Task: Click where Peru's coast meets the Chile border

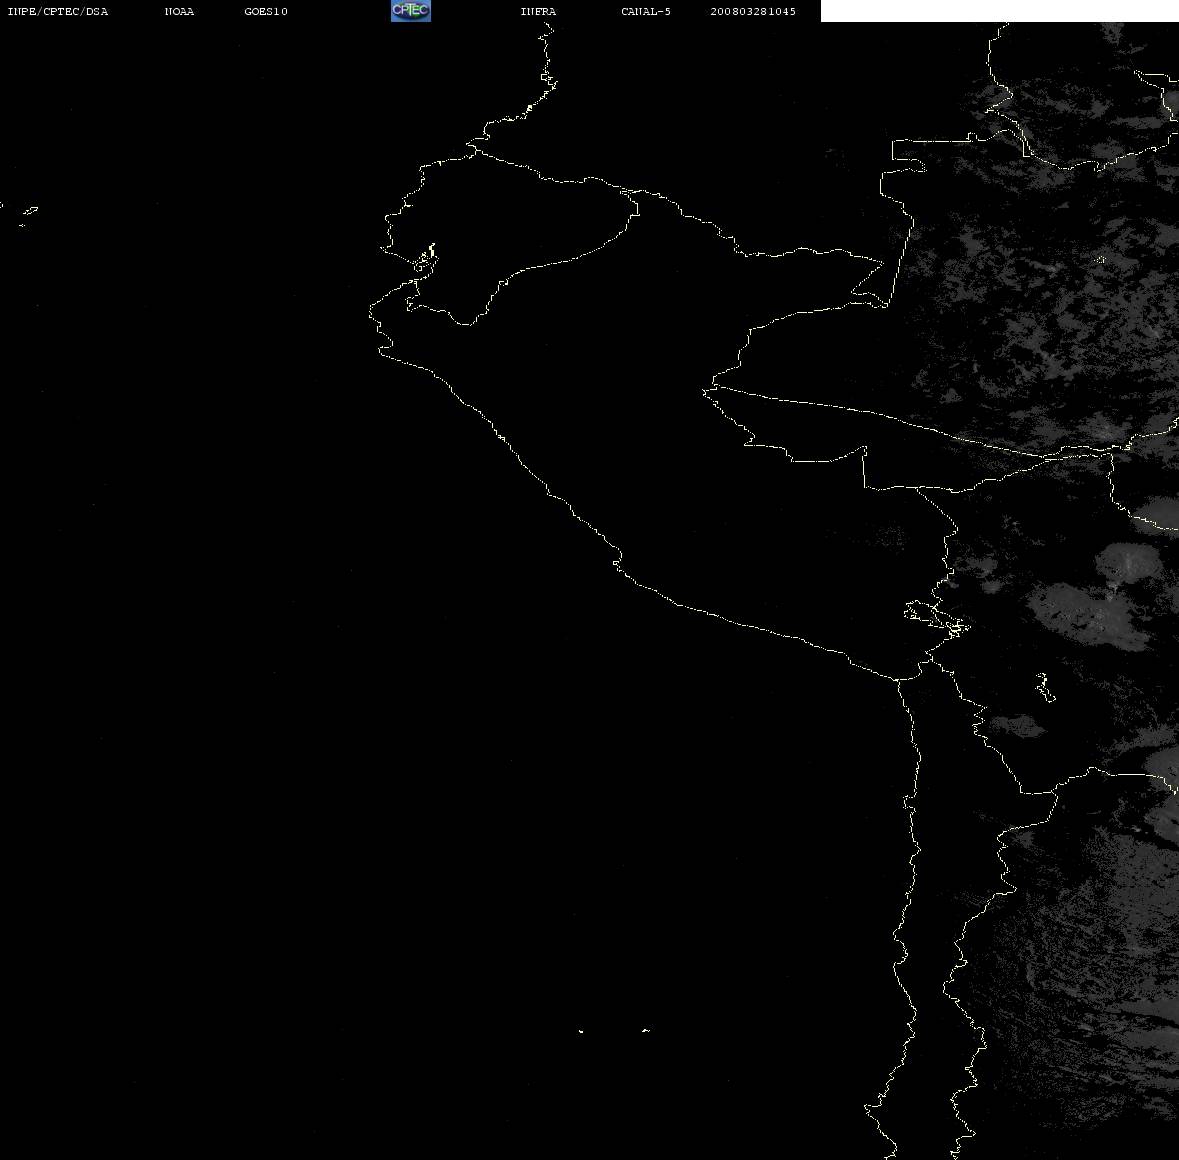Action: pyautogui.click(x=898, y=679)
